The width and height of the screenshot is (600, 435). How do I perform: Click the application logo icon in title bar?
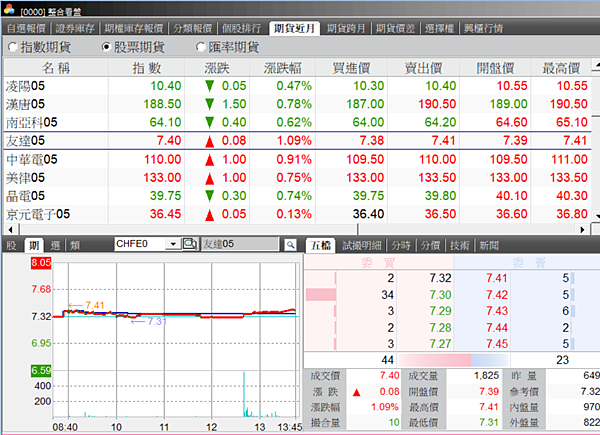click(9, 10)
